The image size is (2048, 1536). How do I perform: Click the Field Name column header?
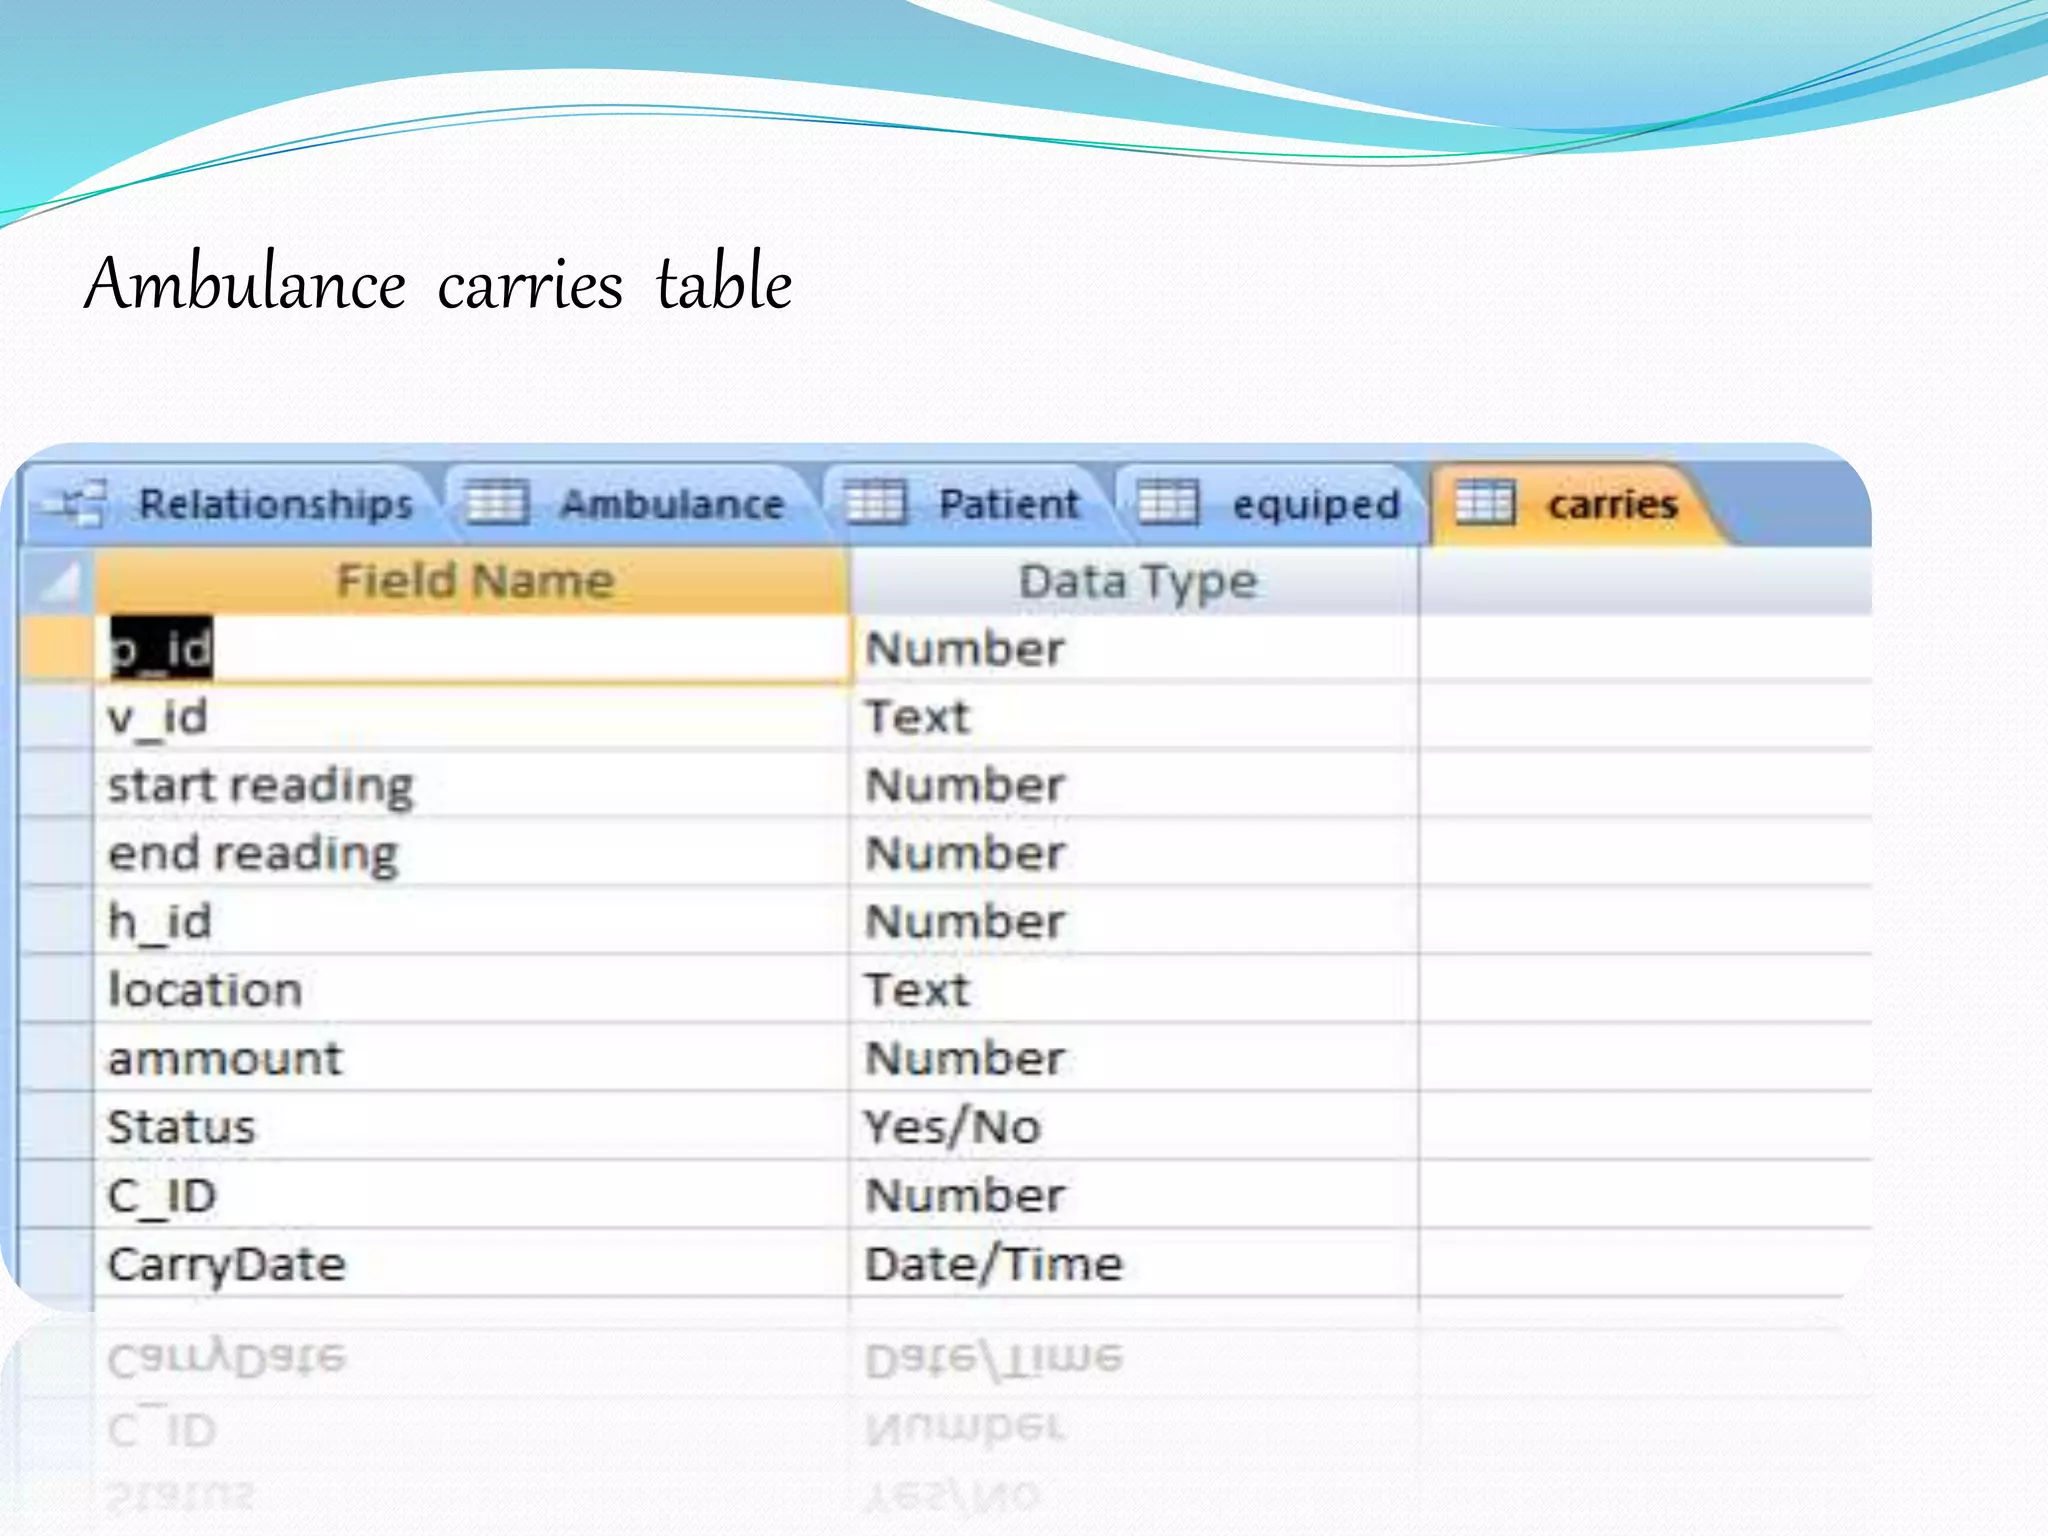pyautogui.click(x=474, y=582)
